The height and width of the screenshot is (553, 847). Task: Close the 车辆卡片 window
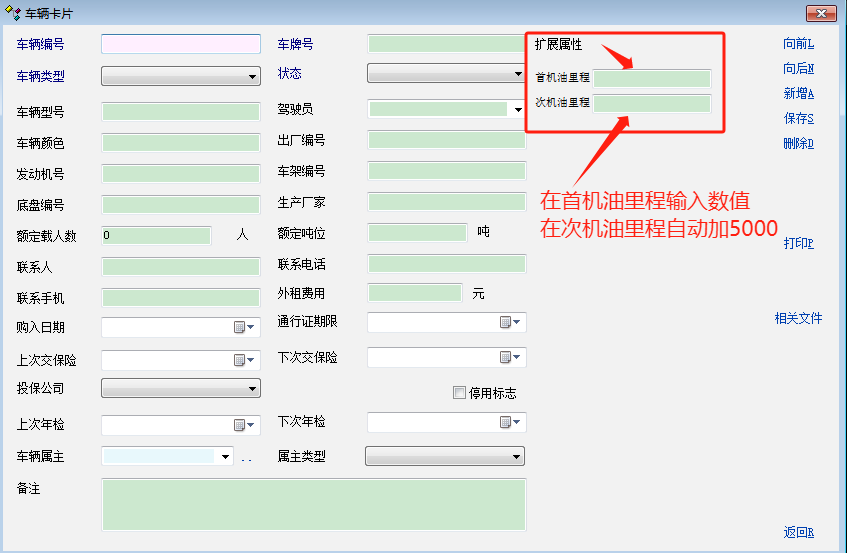click(x=821, y=13)
